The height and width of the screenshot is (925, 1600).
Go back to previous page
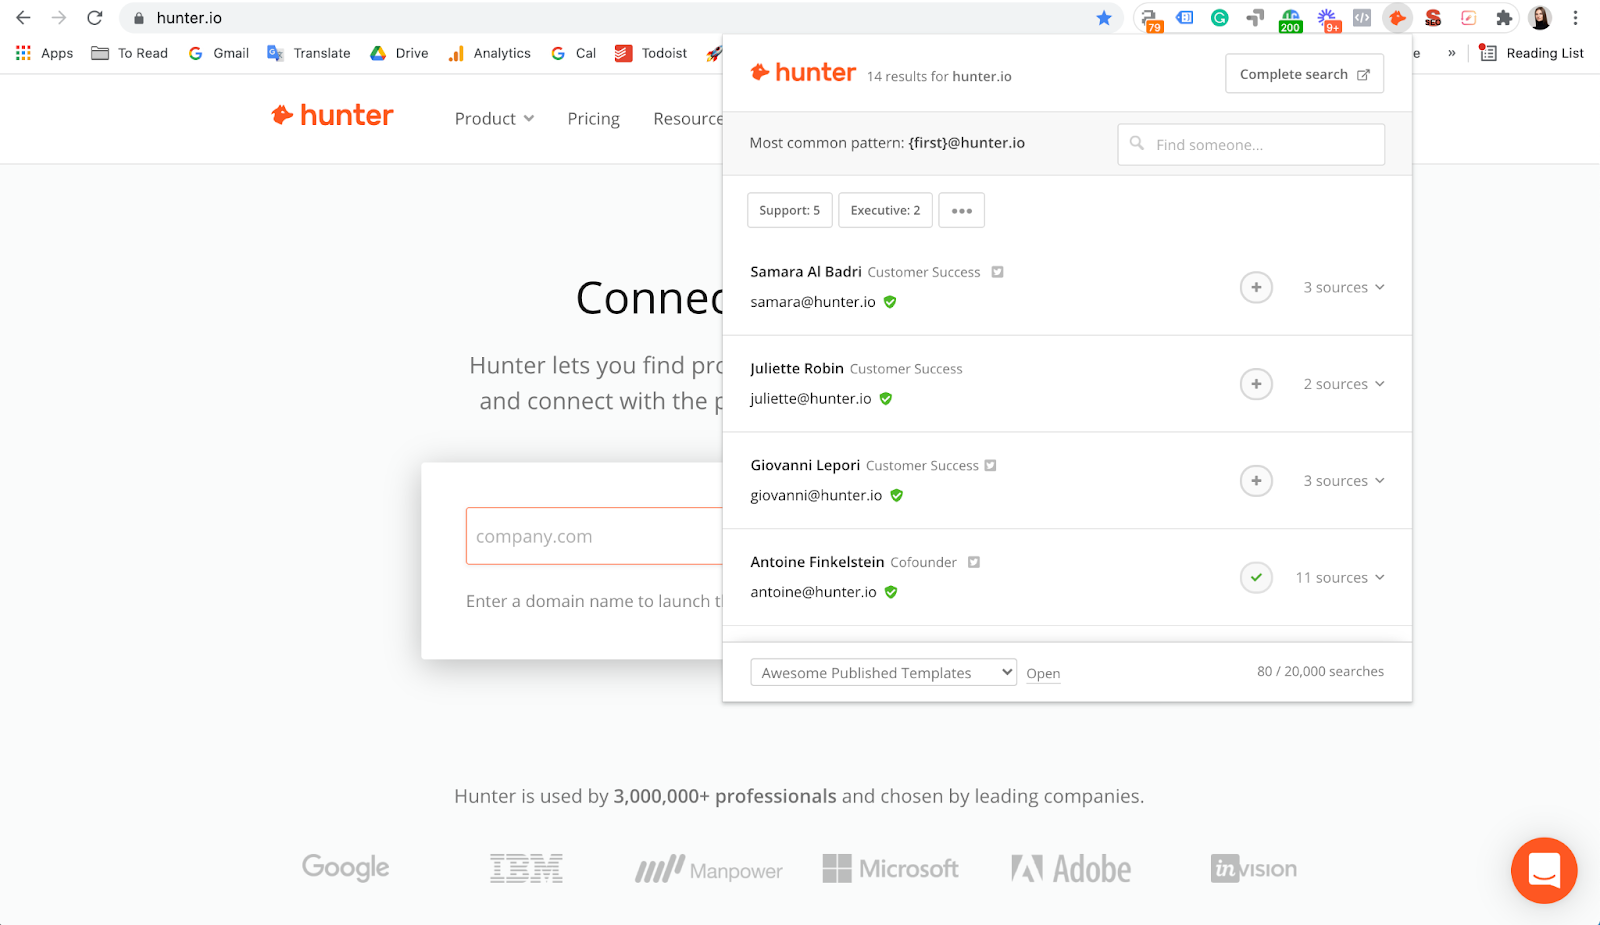(23, 18)
